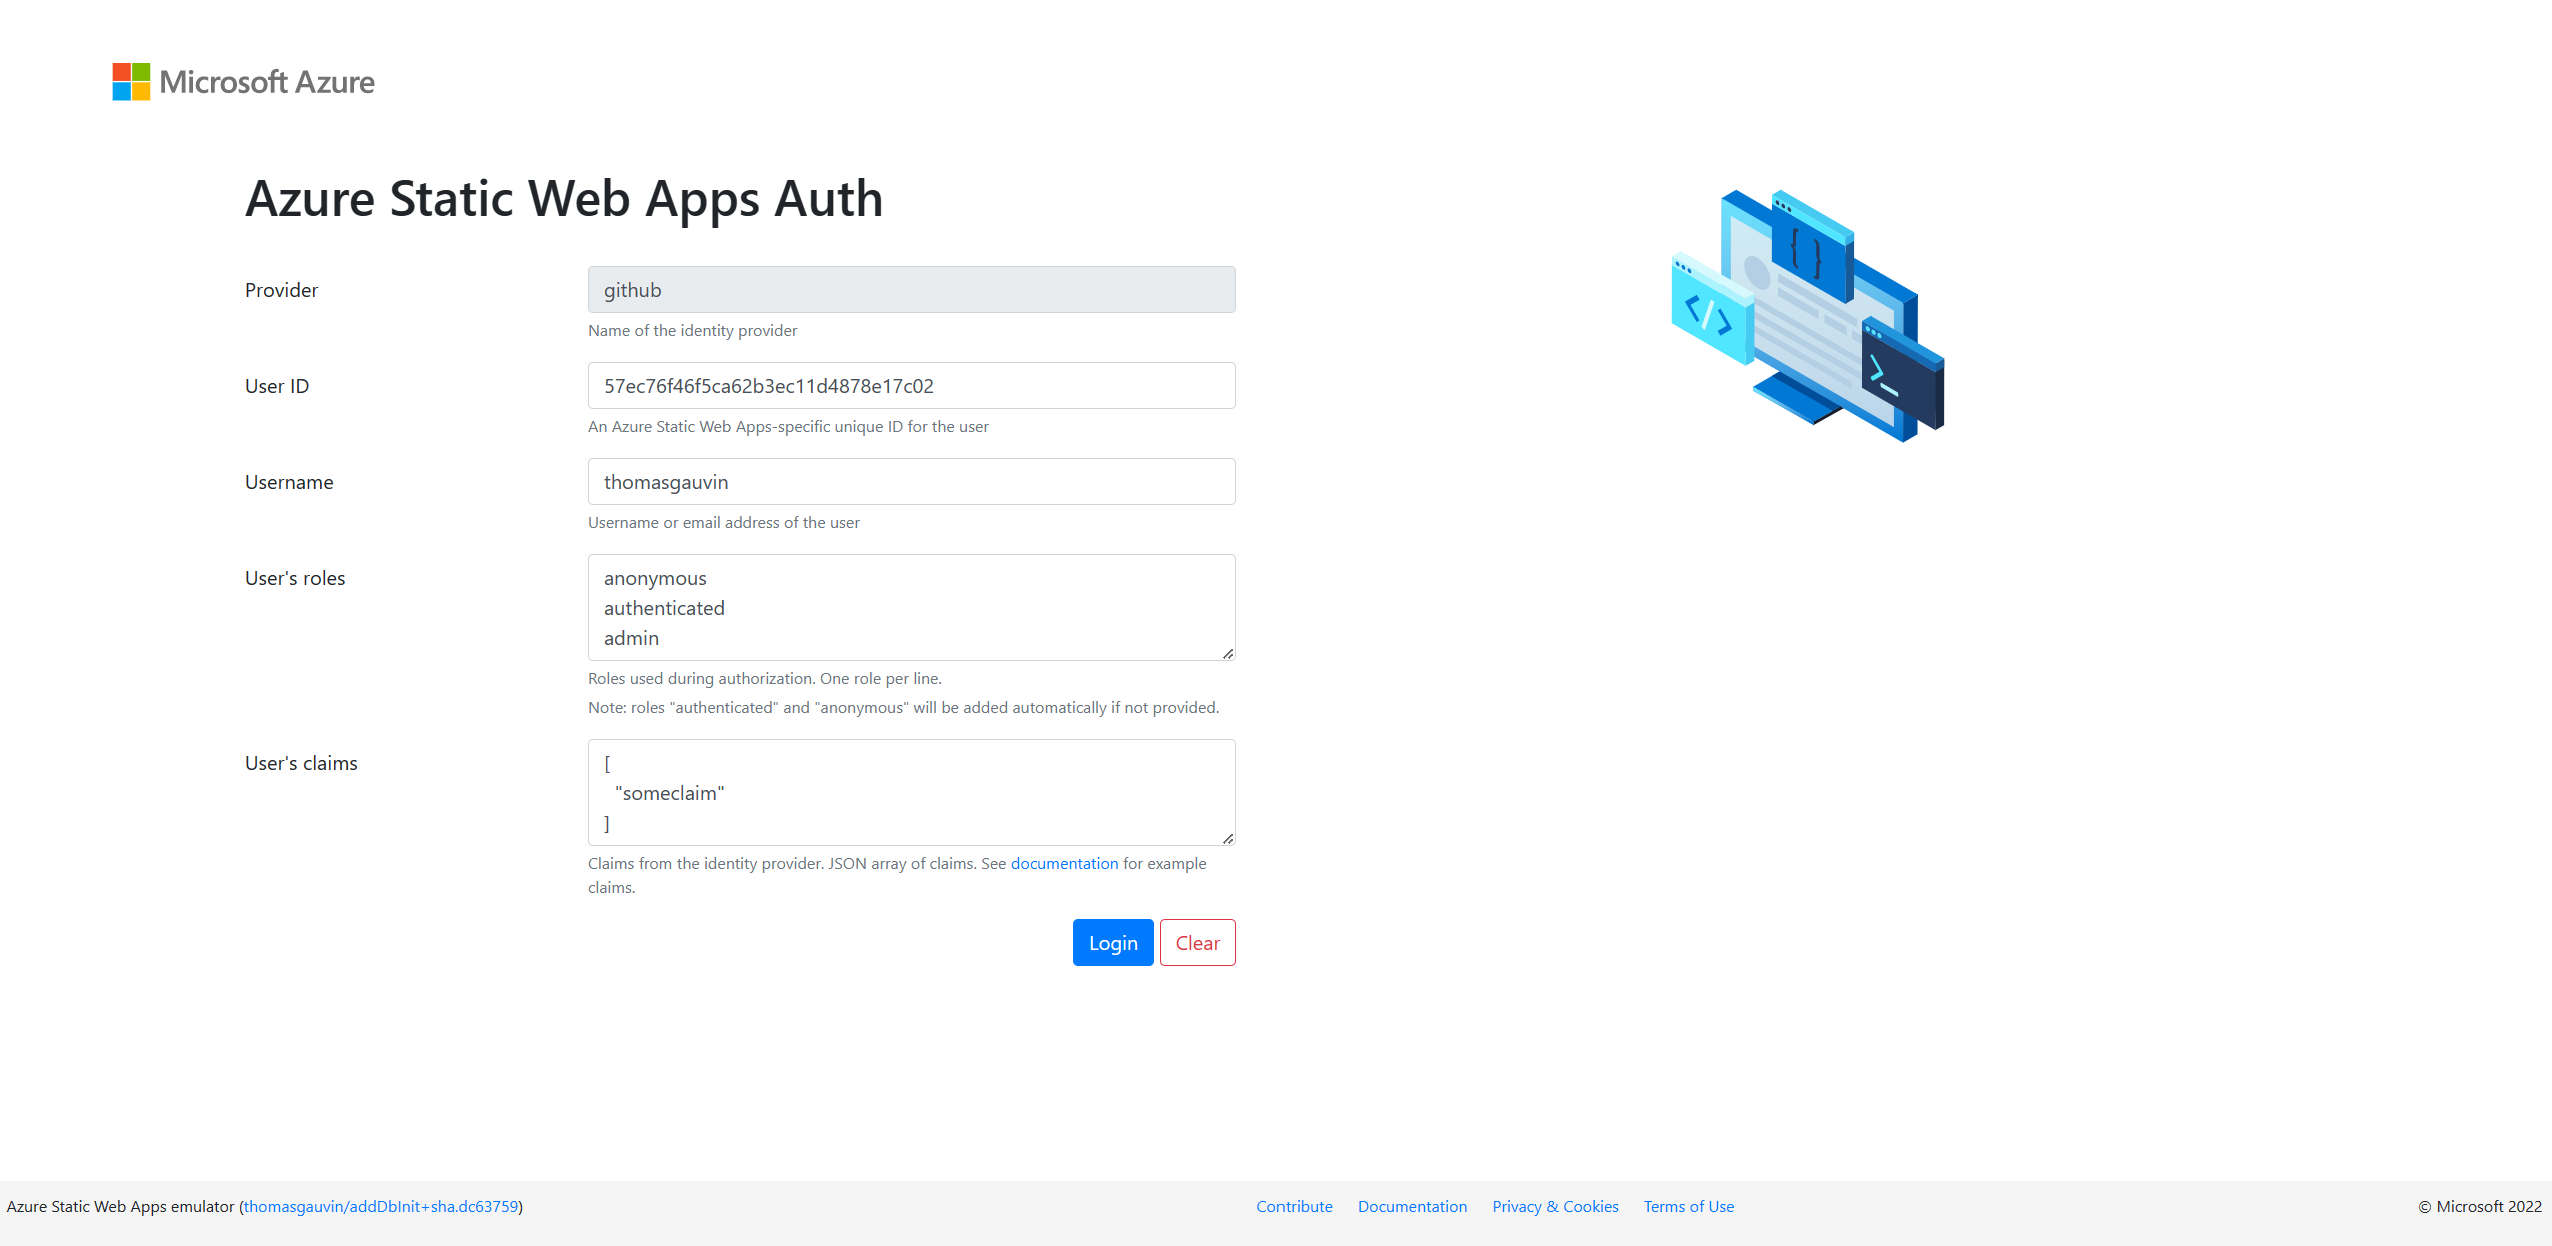This screenshot has height=1246, width=2552.
Task: Open the Privacy & Cookies link
Action: pyautogui.click(x=1555, y=1207)
